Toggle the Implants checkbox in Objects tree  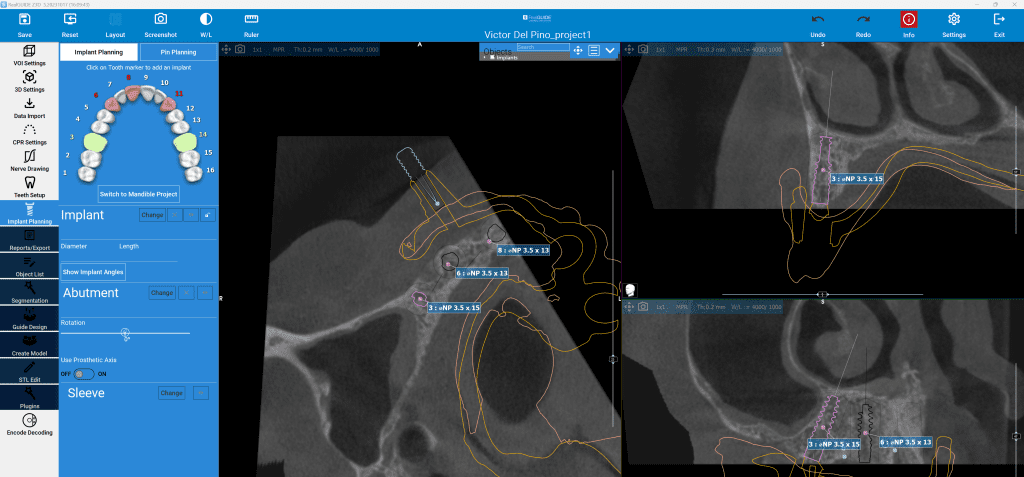click(491, 57)
